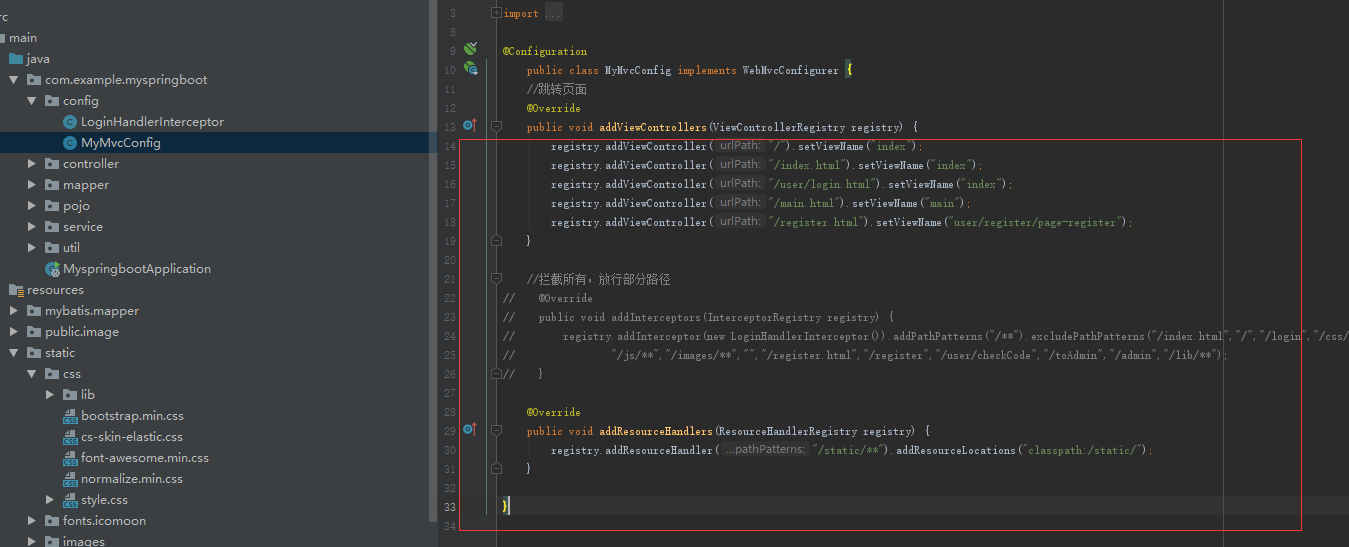Expand the style.css node arrow
The width and height of the screenshot is (1349, 547).
pyautogui.click(x=50, y=500)
